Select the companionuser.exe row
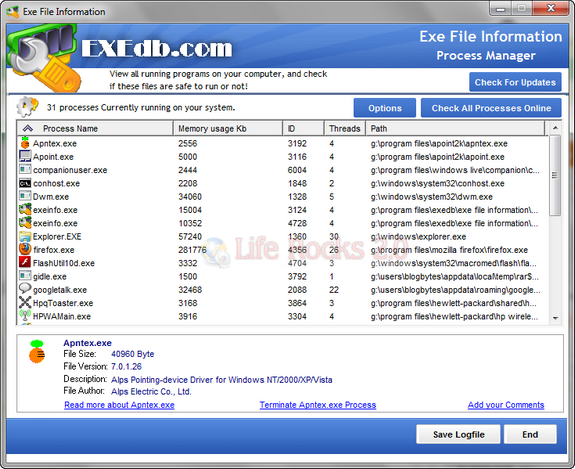575x469 pixels. [x=282, y=170]
